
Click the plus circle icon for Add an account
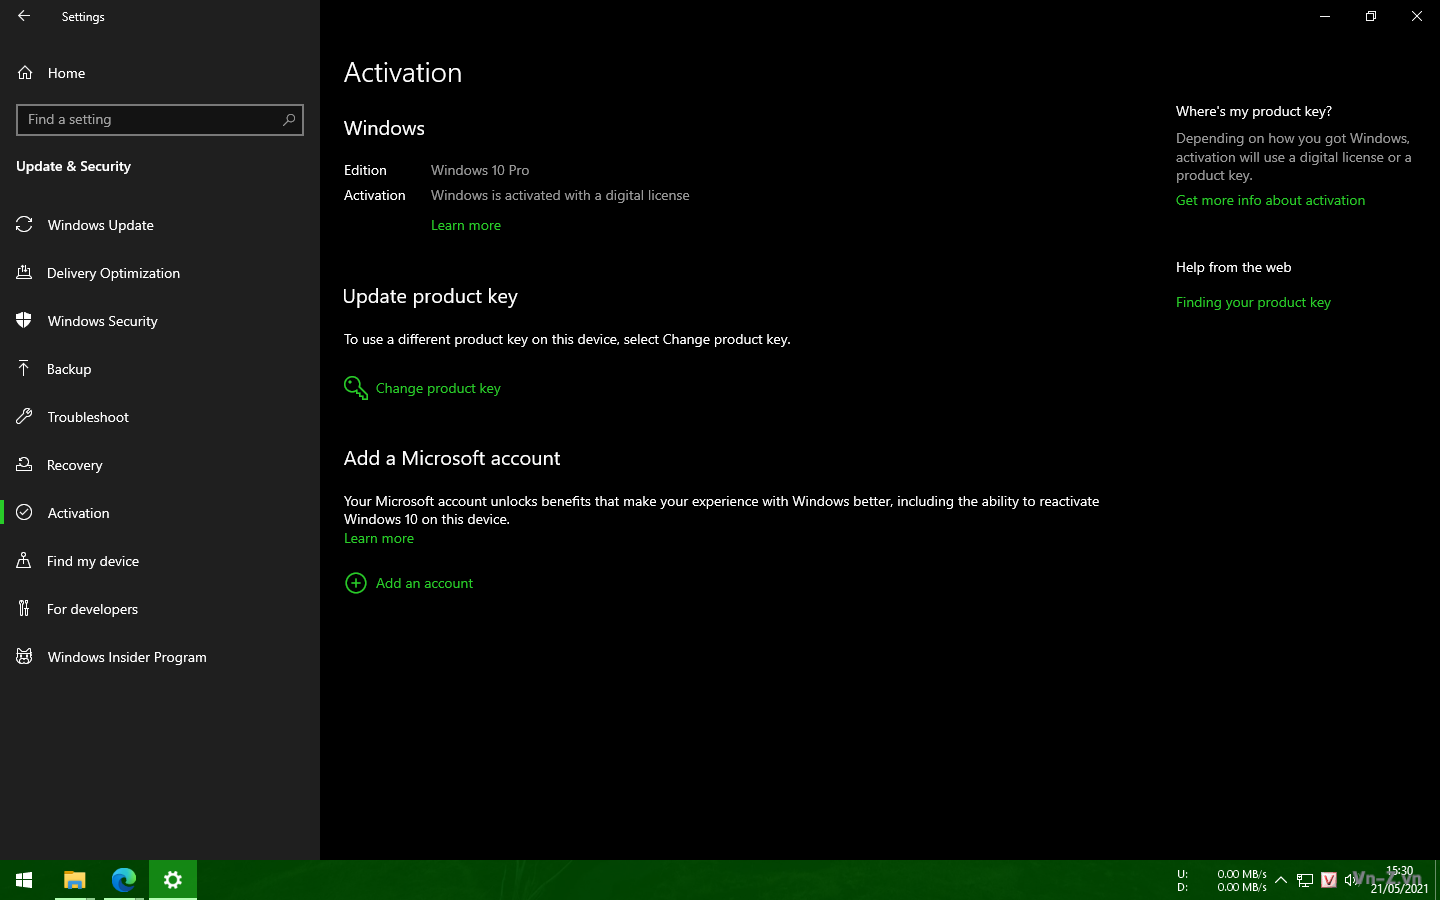355,583
